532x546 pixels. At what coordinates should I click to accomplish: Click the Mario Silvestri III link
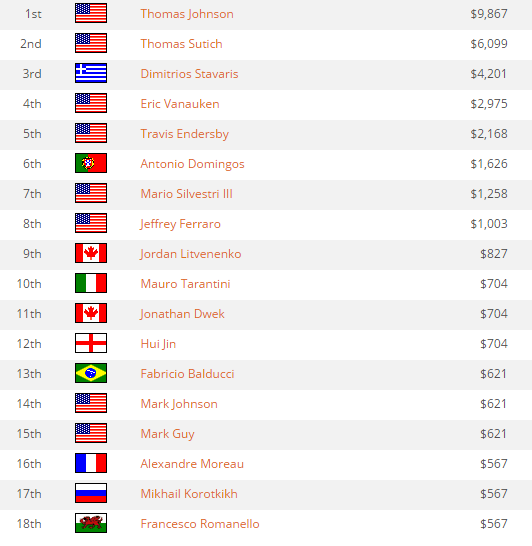(187, 194)
